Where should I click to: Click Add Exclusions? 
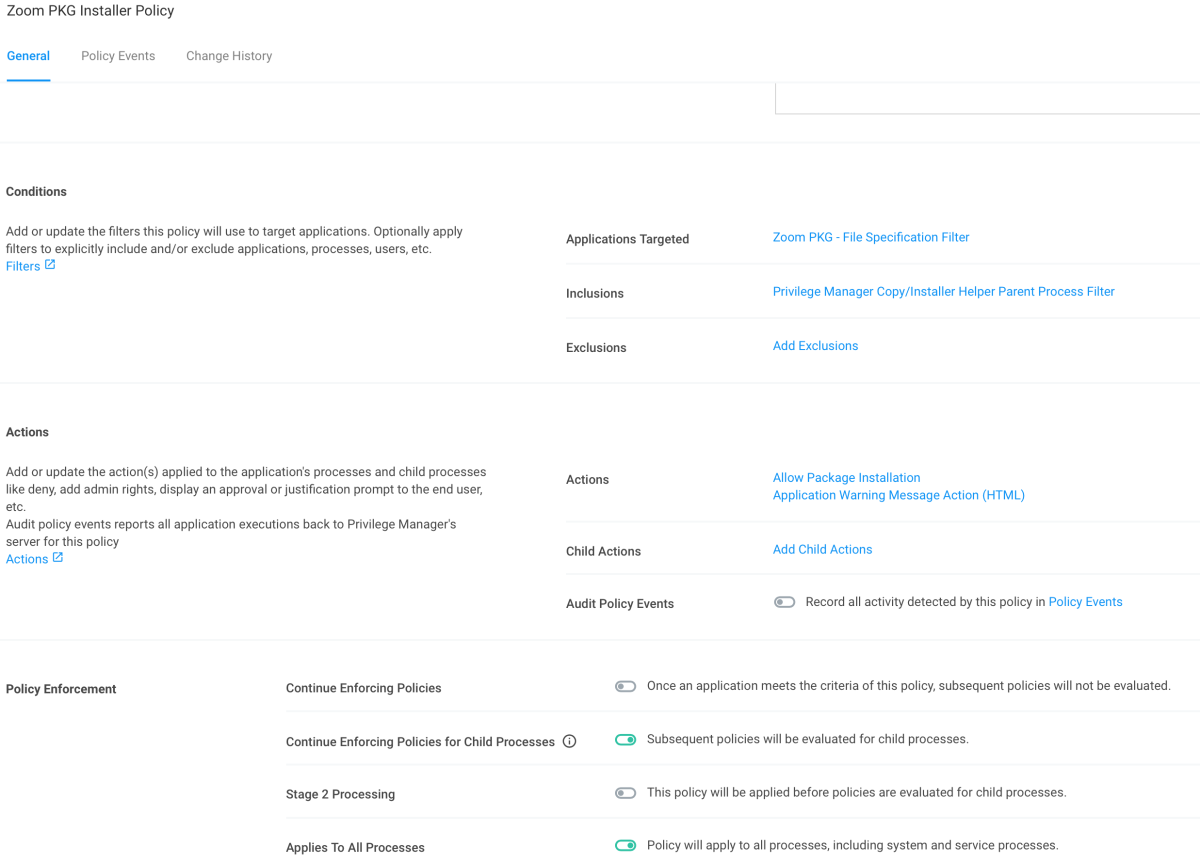click(815, 346)
